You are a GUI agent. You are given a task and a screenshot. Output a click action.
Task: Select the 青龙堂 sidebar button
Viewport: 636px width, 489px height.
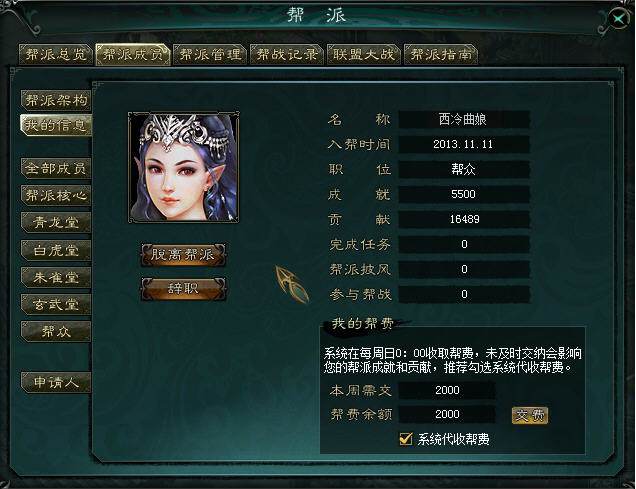pos(56,223)
